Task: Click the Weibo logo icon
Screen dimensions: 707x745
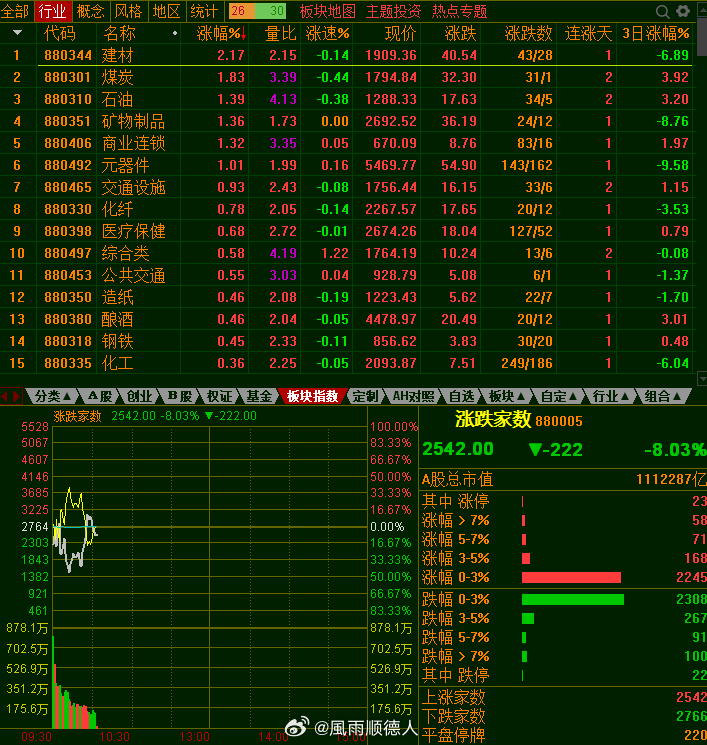Action: (297, 727)
